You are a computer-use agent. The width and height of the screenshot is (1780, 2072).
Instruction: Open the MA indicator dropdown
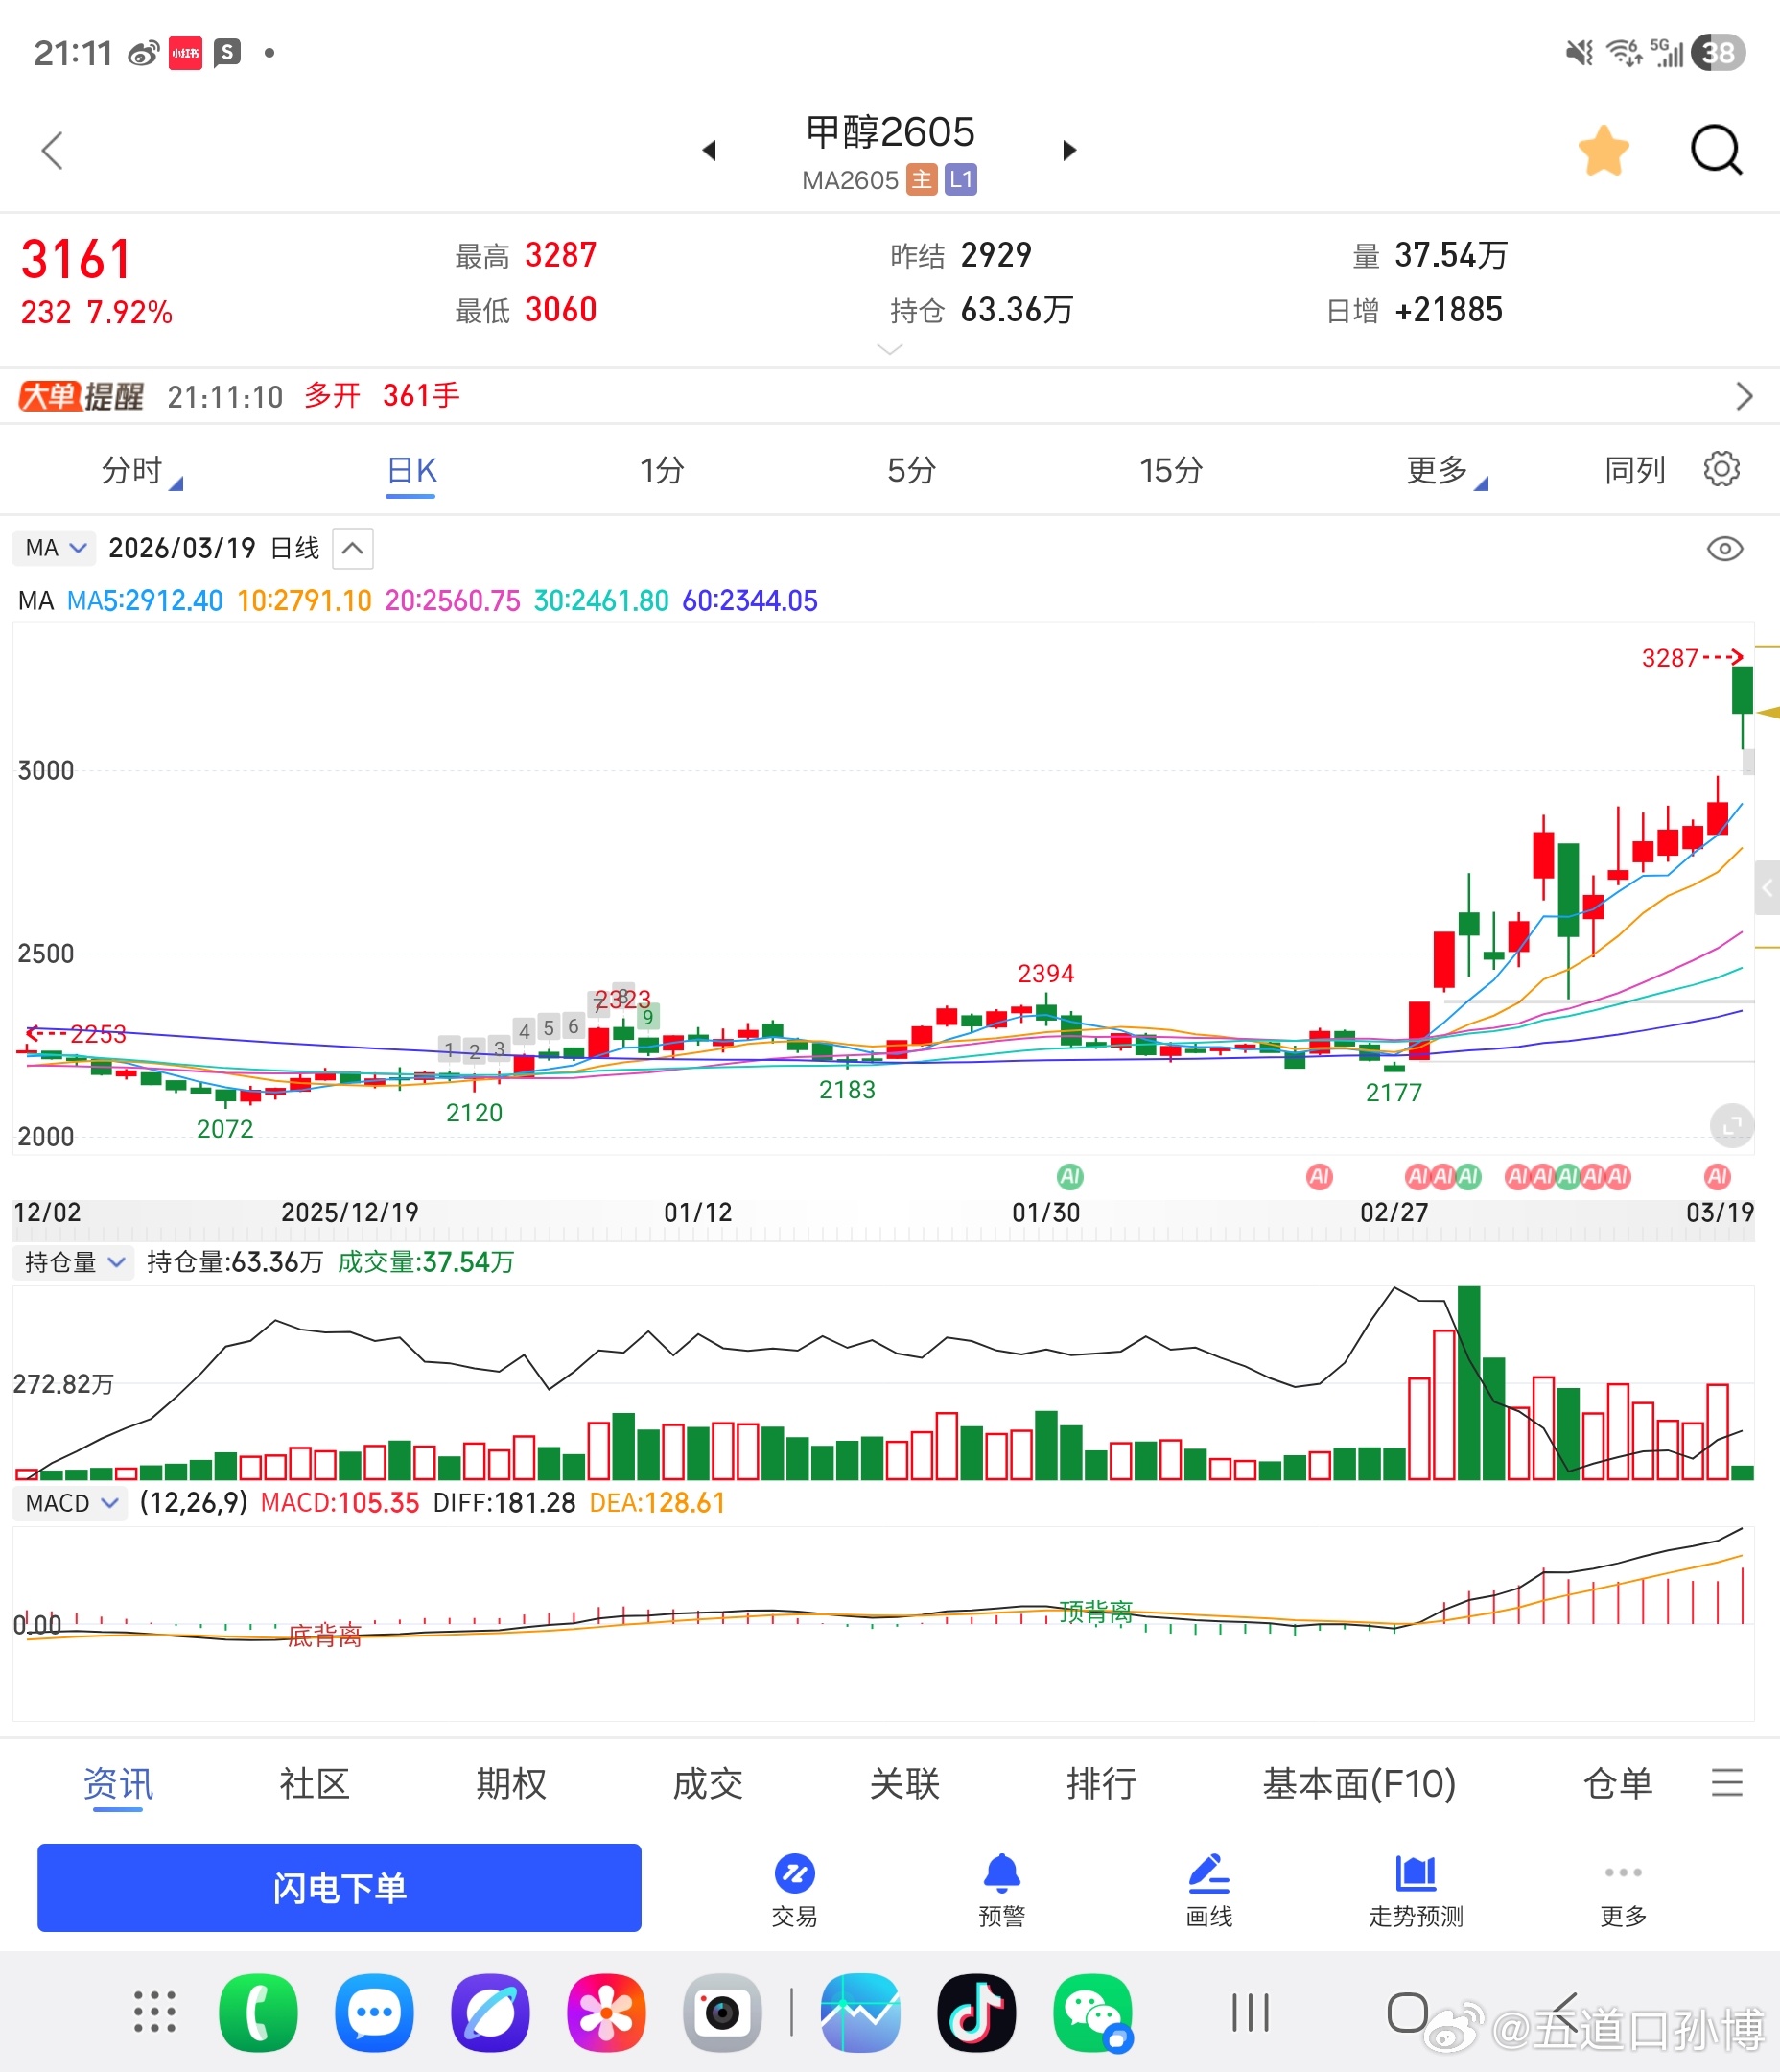click(54, 548)
